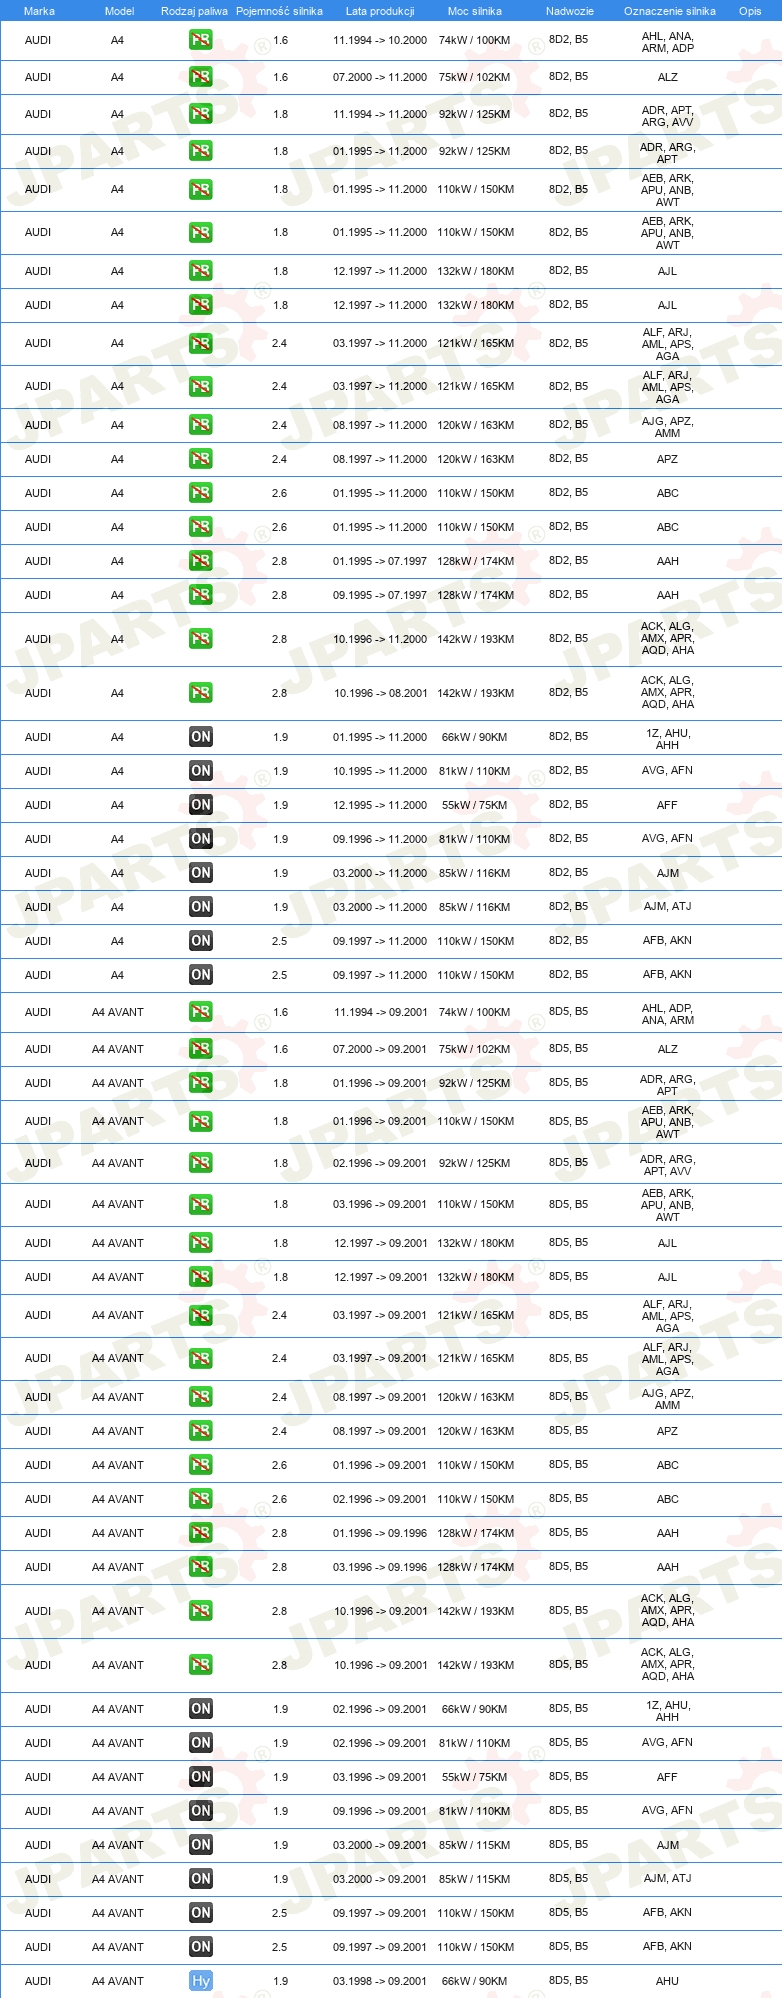Click the Pojemność silnika column header
The height and width of the screenshot is (1998, 782).
(x=279, y=11)
